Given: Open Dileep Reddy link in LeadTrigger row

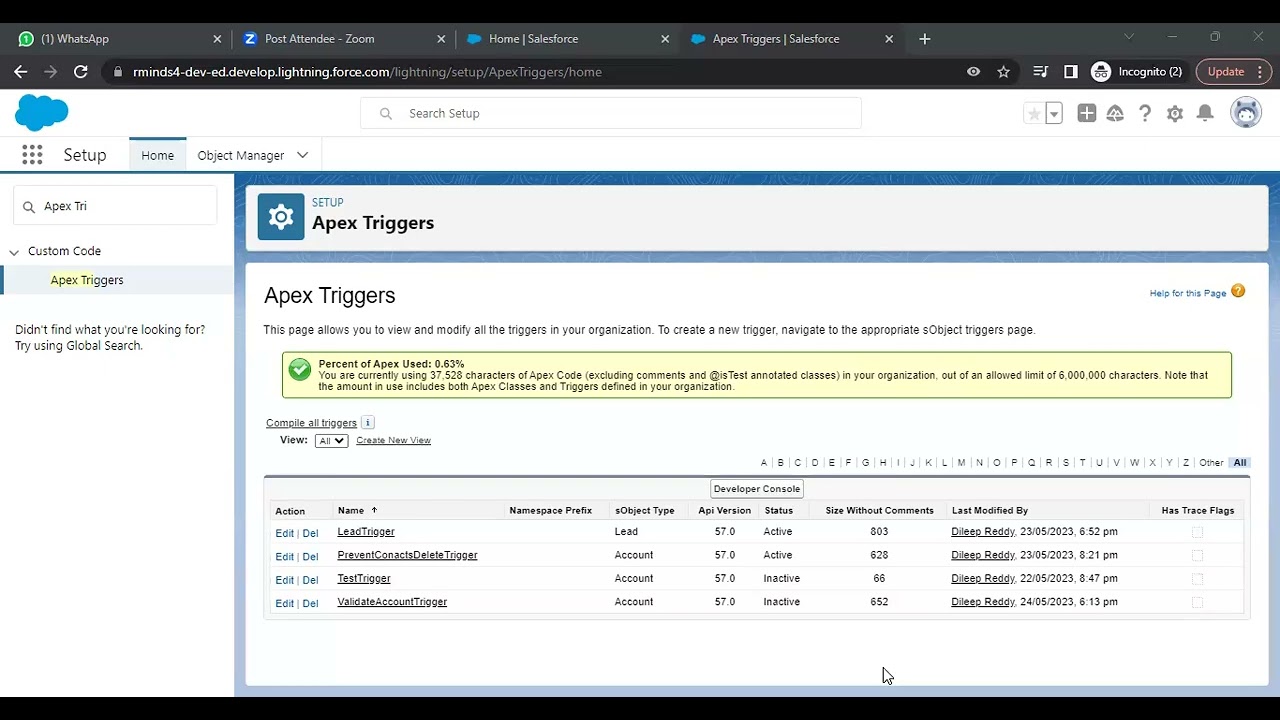Looking at the screenshot, I should click(983, 532).
